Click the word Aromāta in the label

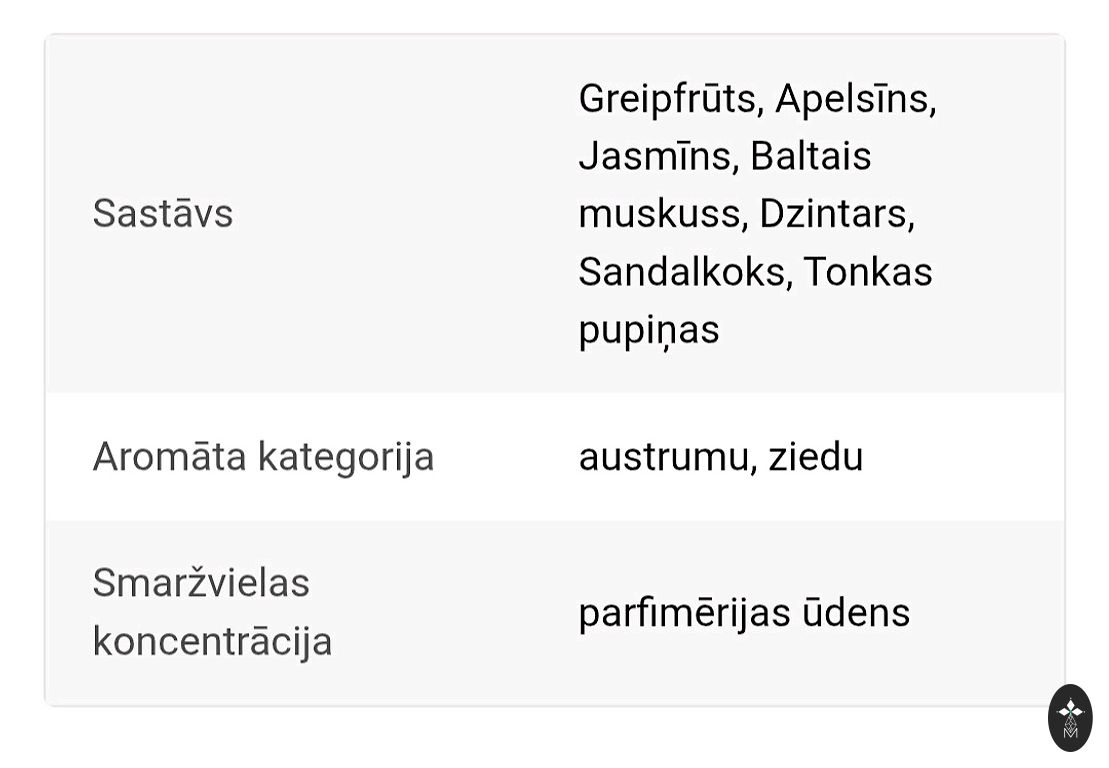coord(169,457)
